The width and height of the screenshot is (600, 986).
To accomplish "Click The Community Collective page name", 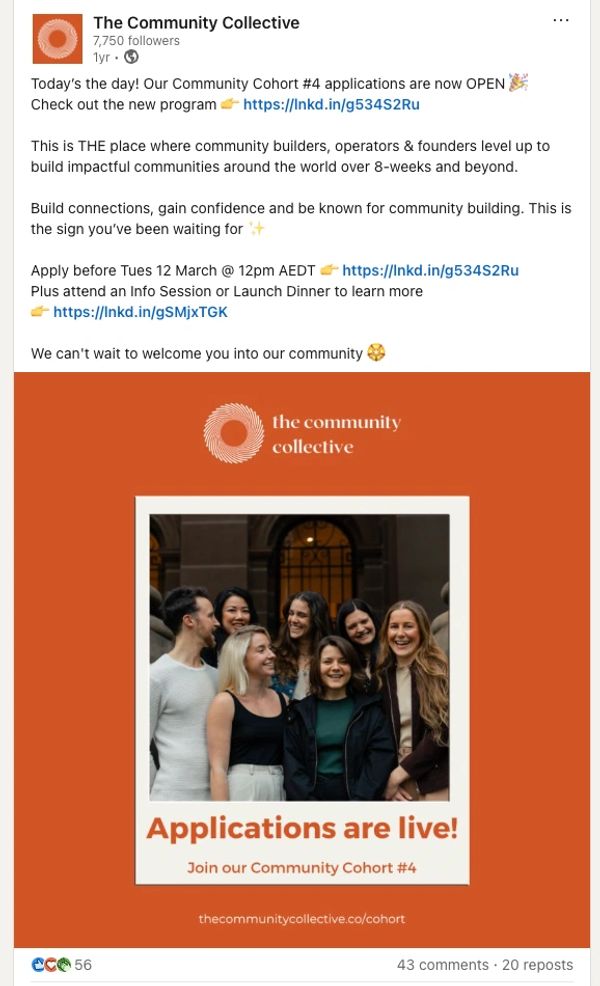I will click(196, 22).
